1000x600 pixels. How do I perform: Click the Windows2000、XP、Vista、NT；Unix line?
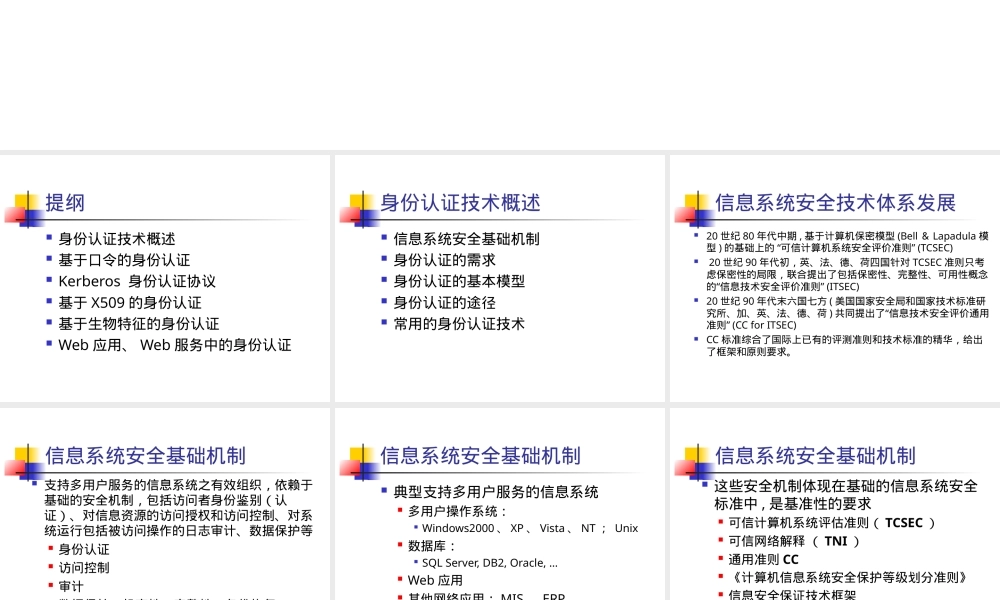(x=530, y=528)
